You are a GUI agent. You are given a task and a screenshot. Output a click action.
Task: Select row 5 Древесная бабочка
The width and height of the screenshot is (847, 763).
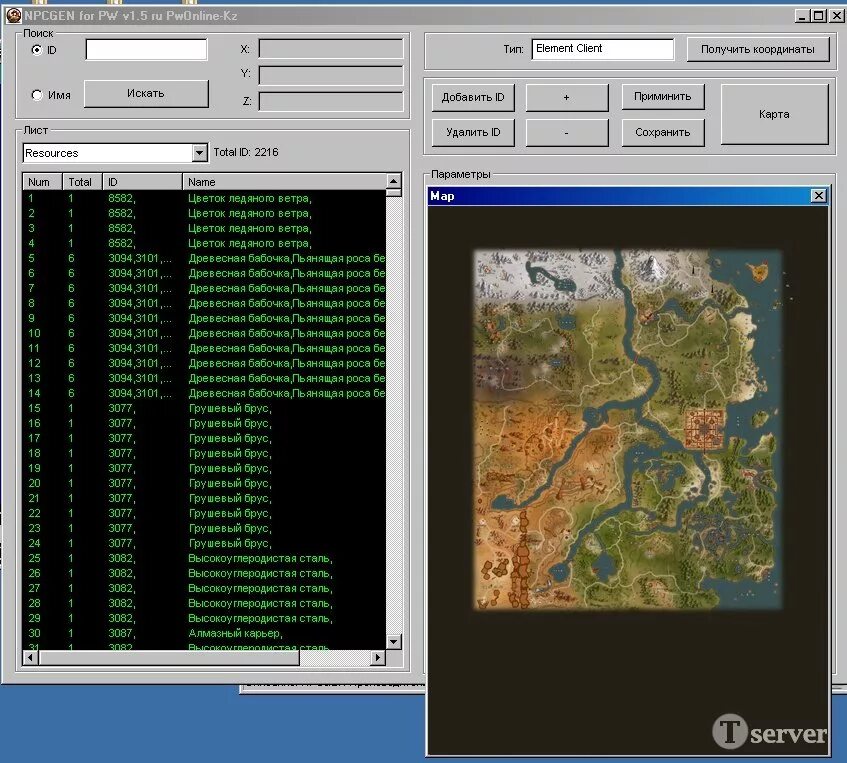[x=204, y=258]
